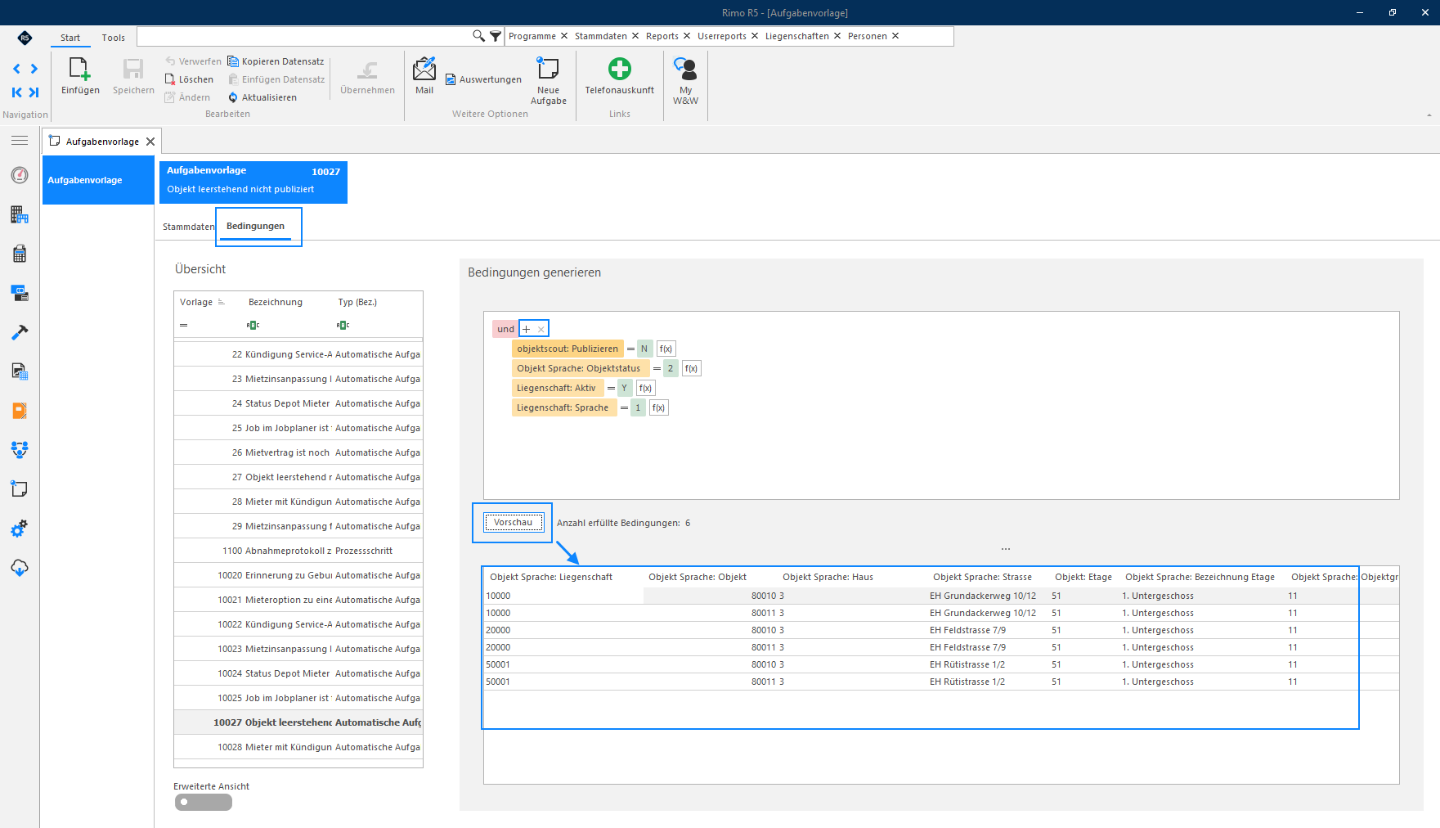Open the Tools ribbon tab
The width and height of the screenshot is (1440, 828).
[x=114, y=37]
